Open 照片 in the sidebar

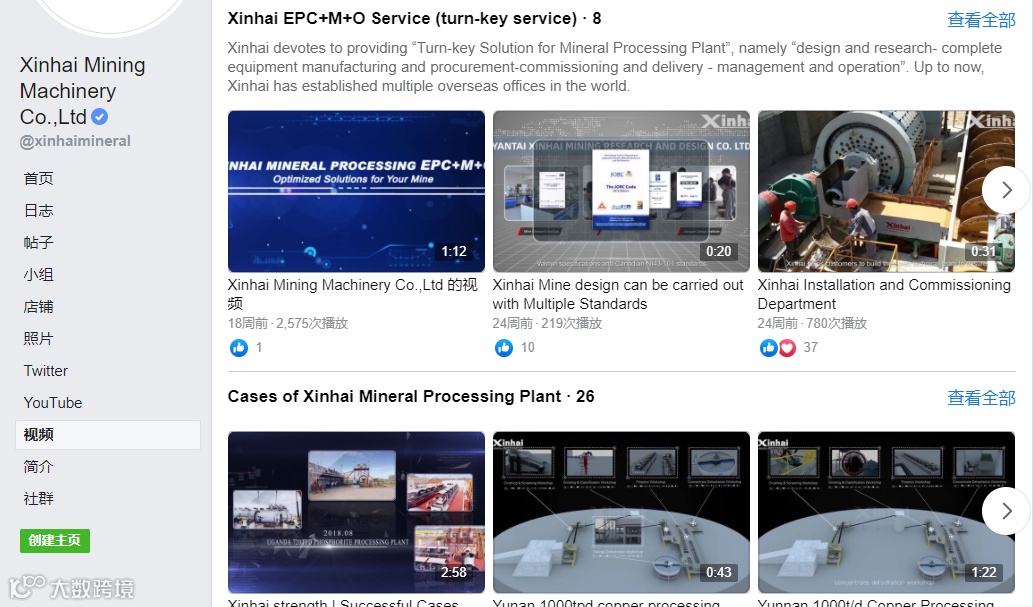coord(38,339)
